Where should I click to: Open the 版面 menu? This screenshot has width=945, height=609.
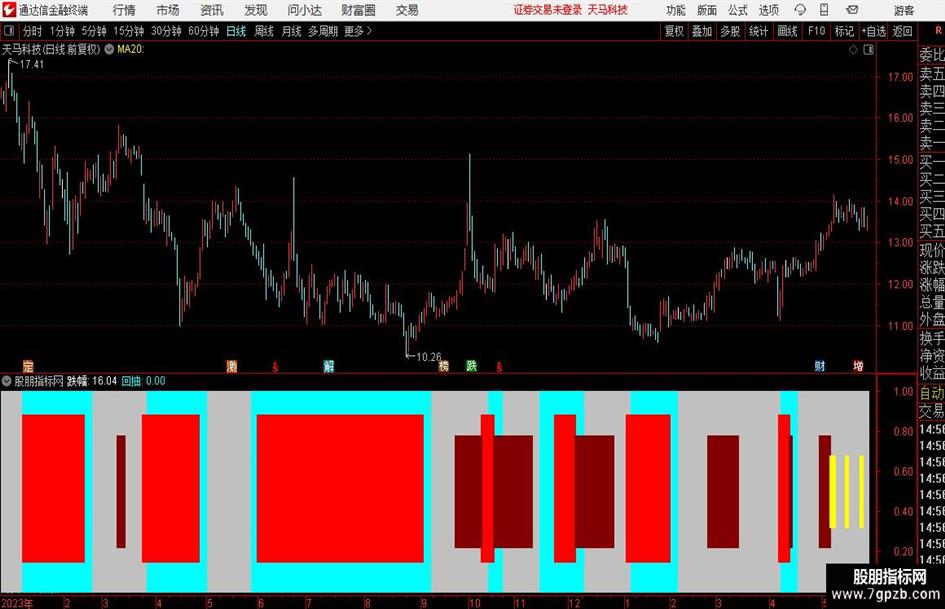(x=707, y=10)
